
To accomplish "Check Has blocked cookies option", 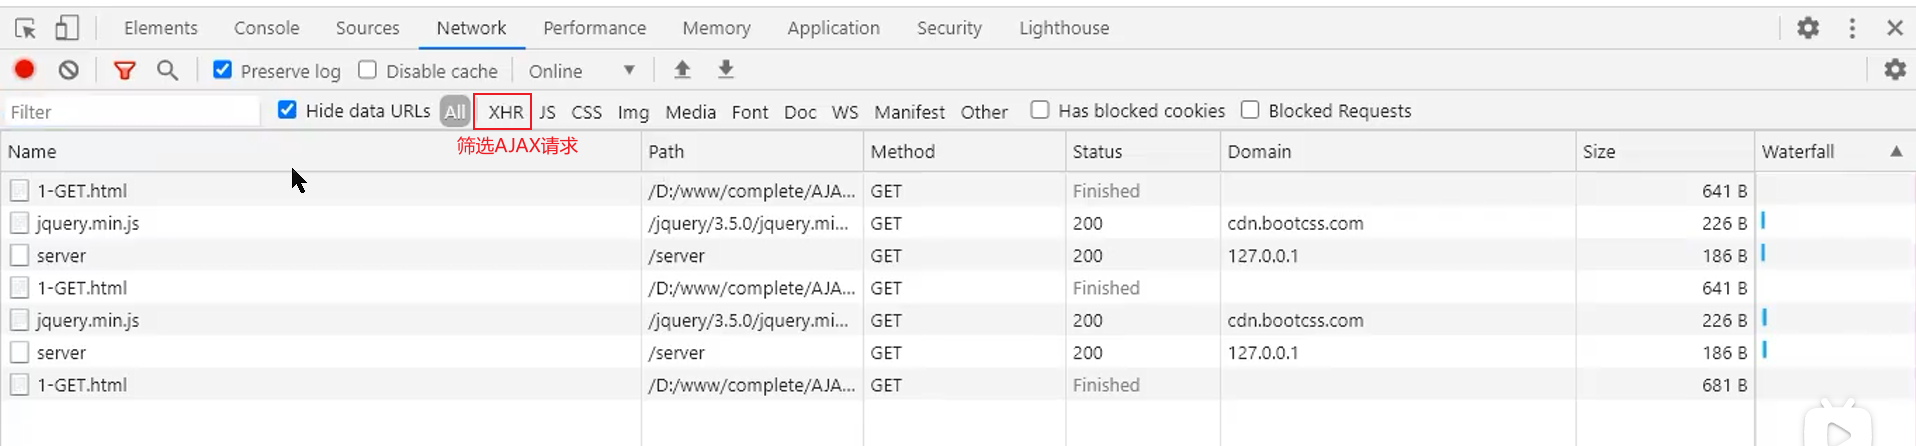I will 1040,110.
